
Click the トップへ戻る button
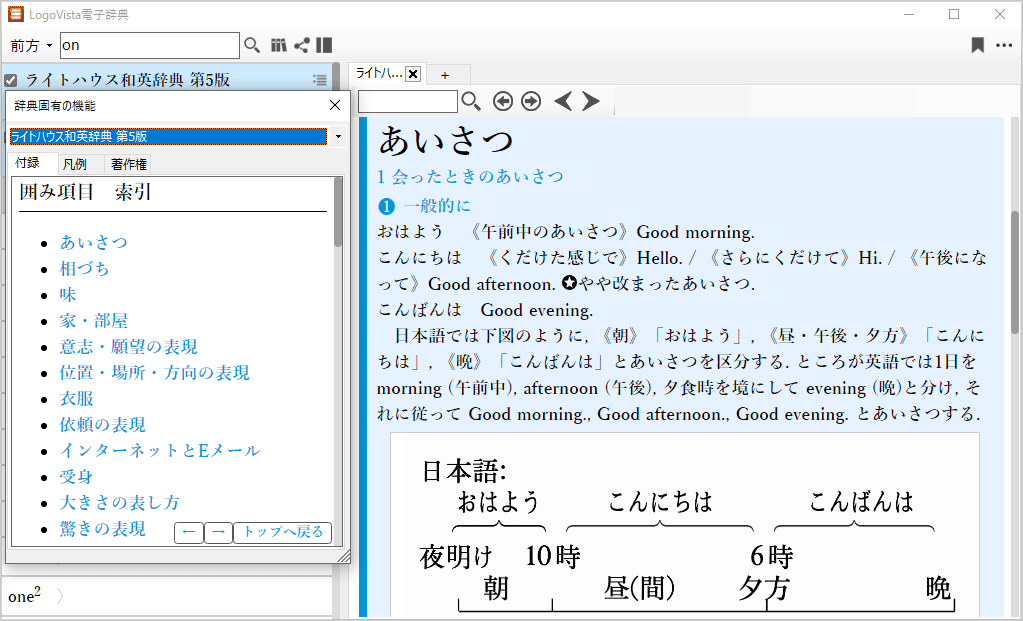tap(282, 532)
